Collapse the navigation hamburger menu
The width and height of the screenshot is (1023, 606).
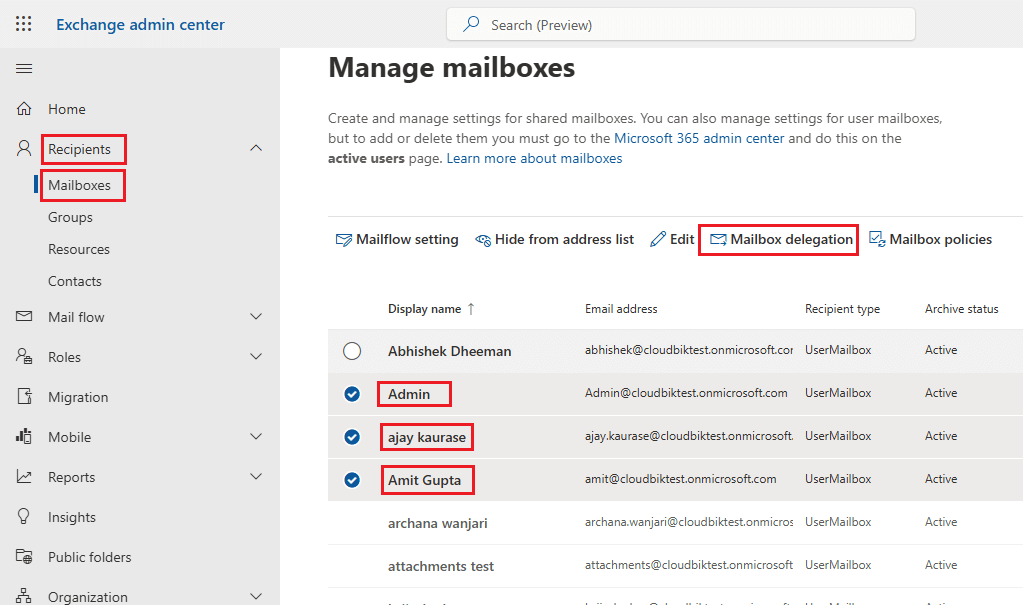(24, 68)
